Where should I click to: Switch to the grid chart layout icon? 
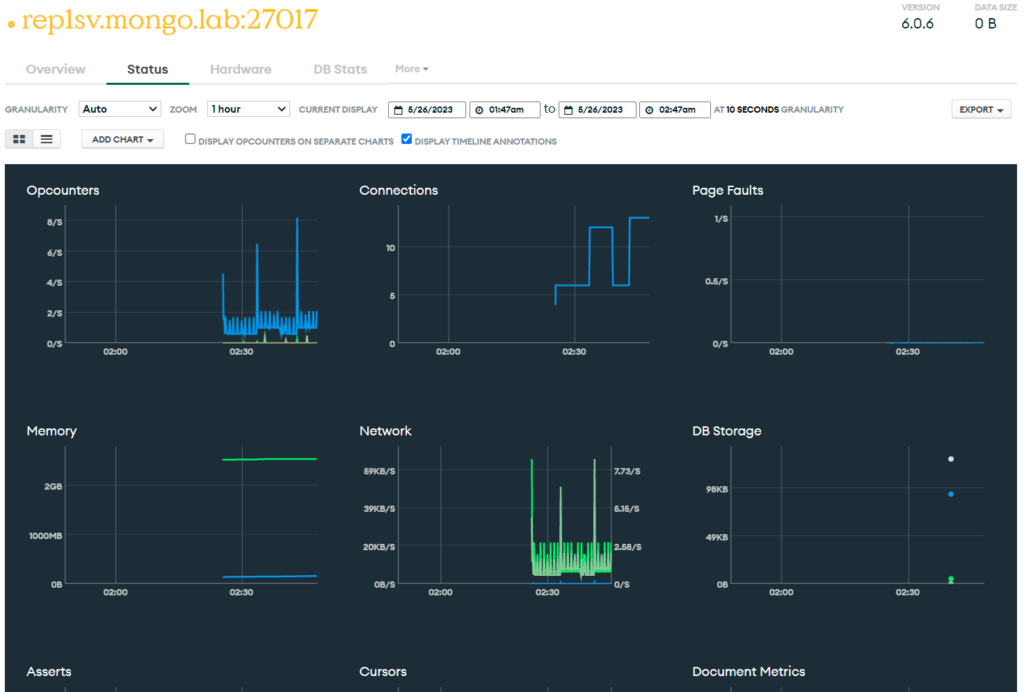[19, 139]
